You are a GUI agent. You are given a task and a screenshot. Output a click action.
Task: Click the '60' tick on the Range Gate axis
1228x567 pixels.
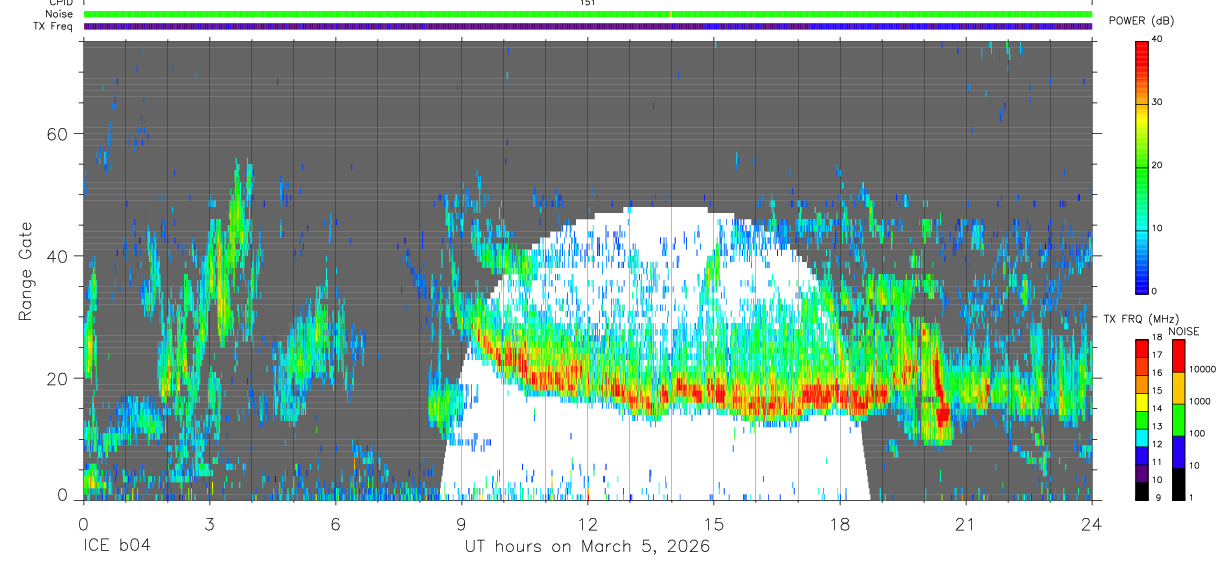click(58, 134)
